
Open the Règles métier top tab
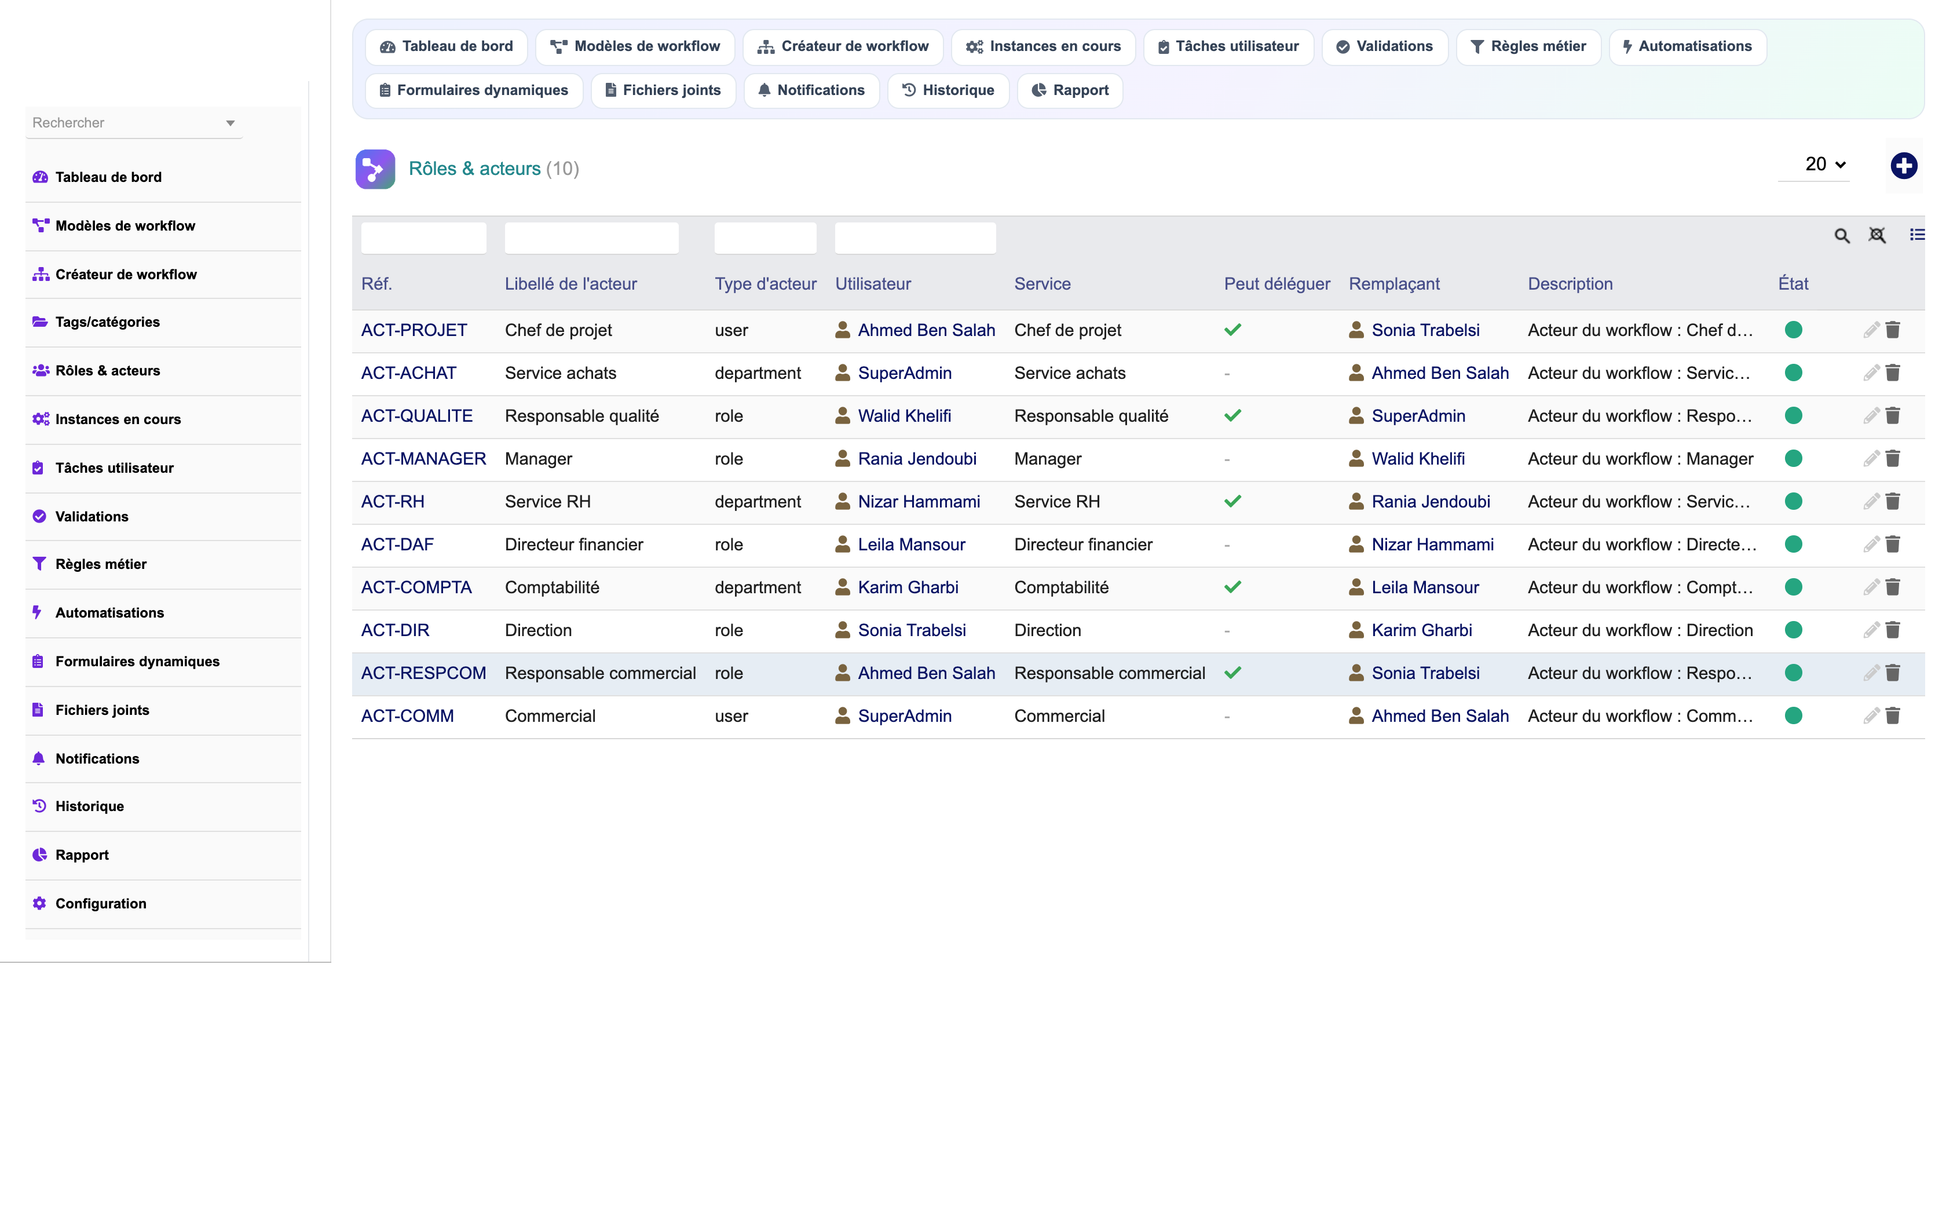tap(1528, 47)
